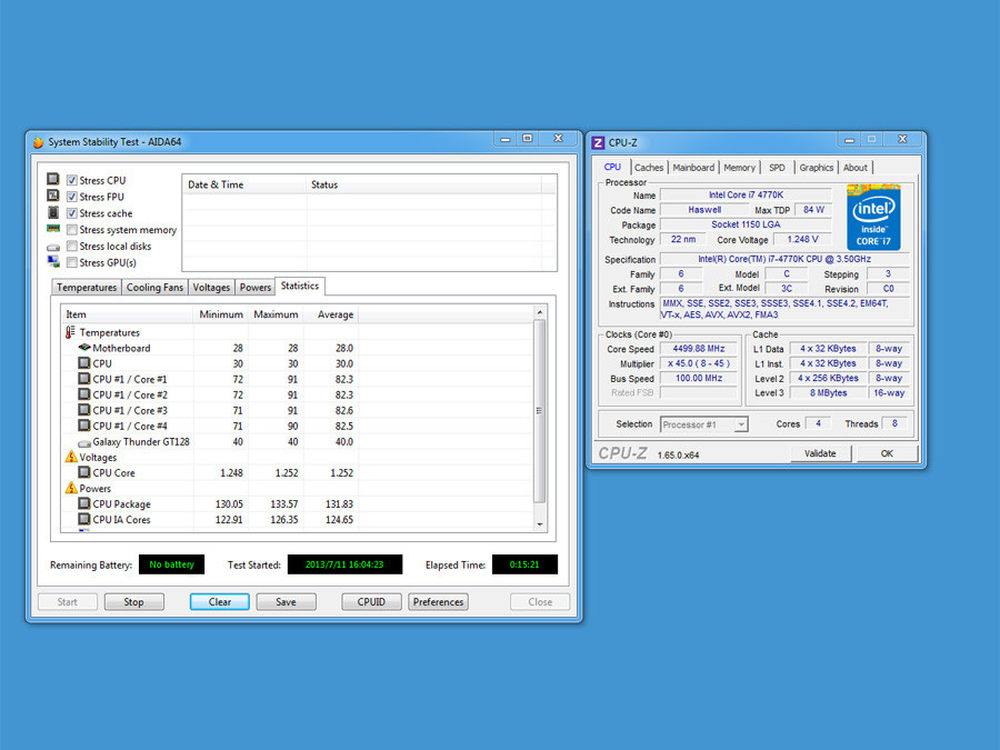Click the Item column header
Viewport: 1000px width, 750px height.
128,314
